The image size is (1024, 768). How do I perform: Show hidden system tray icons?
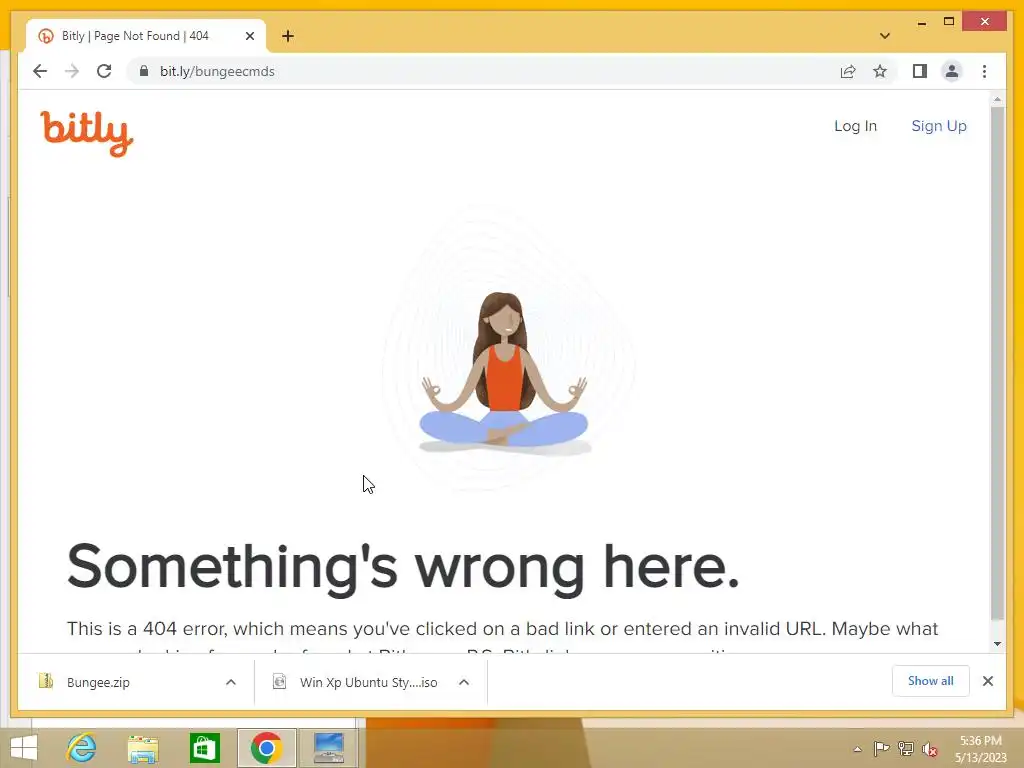[x=857, y=749]
